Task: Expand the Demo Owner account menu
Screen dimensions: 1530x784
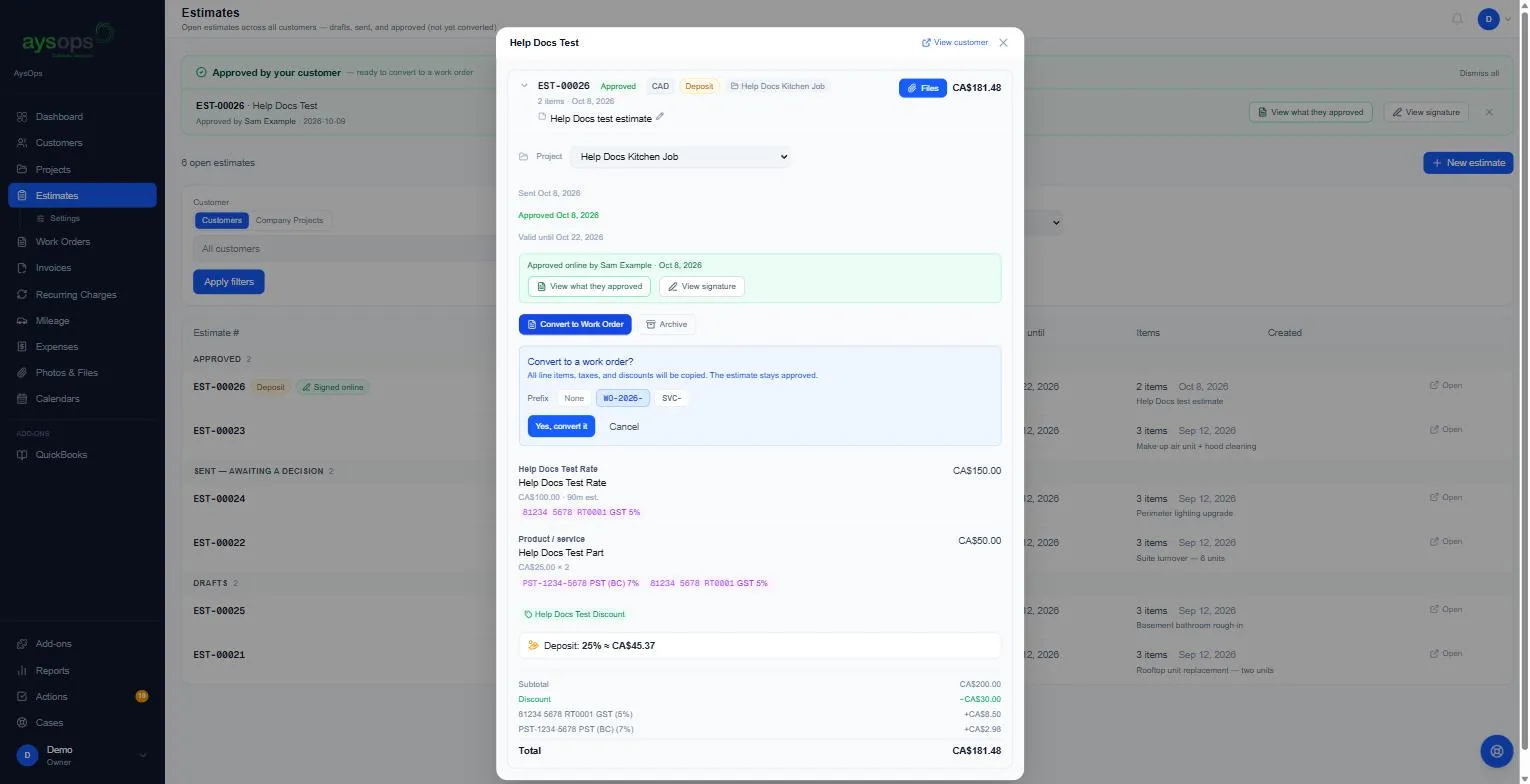Action: click(x=82, y=757)
